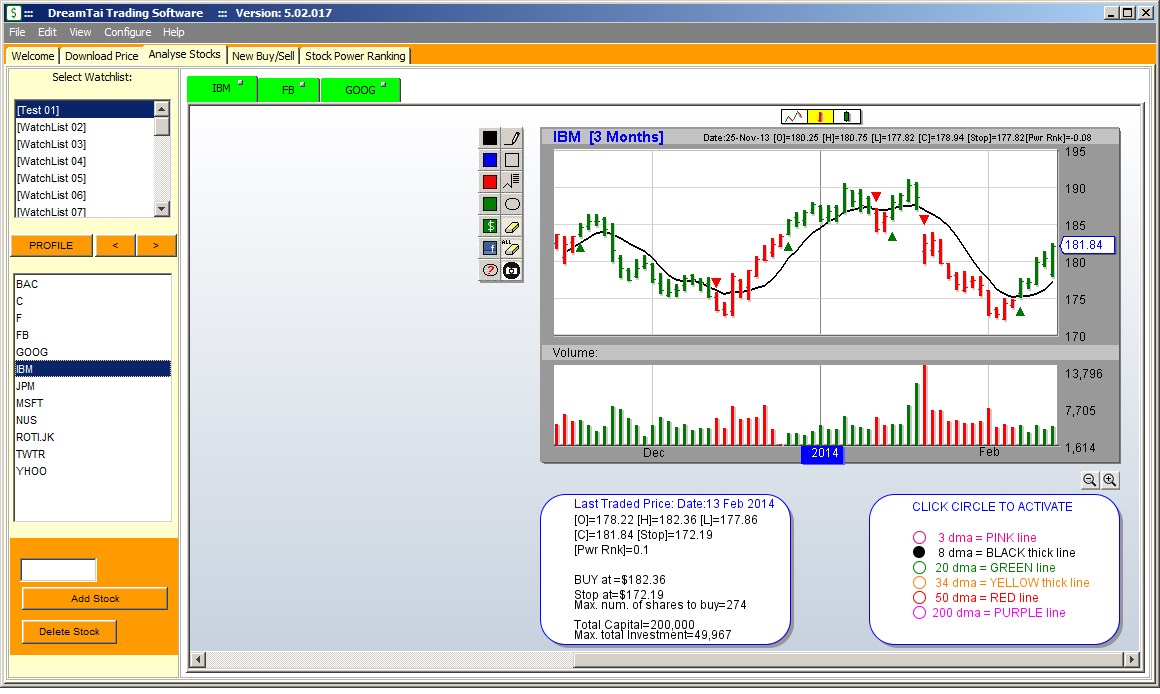Screen dimensions: 1160x694
Task: Click the Facebook share icon
Action: click(x=490, y=249)
